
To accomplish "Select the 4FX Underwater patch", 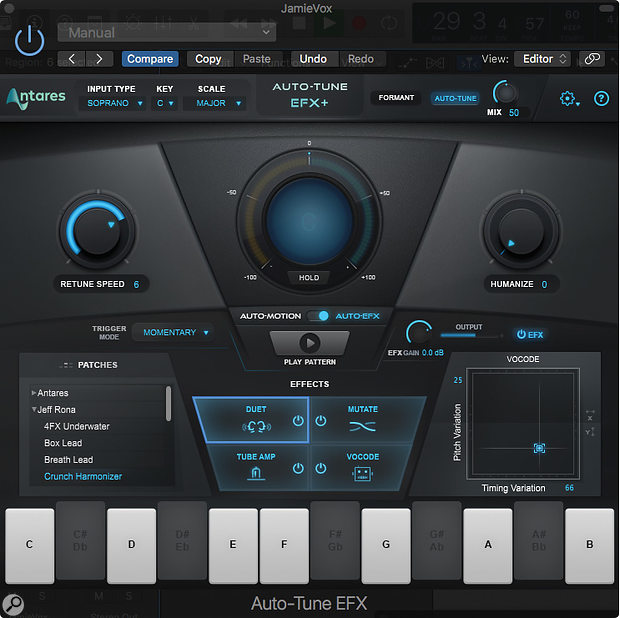I will 77,426.
